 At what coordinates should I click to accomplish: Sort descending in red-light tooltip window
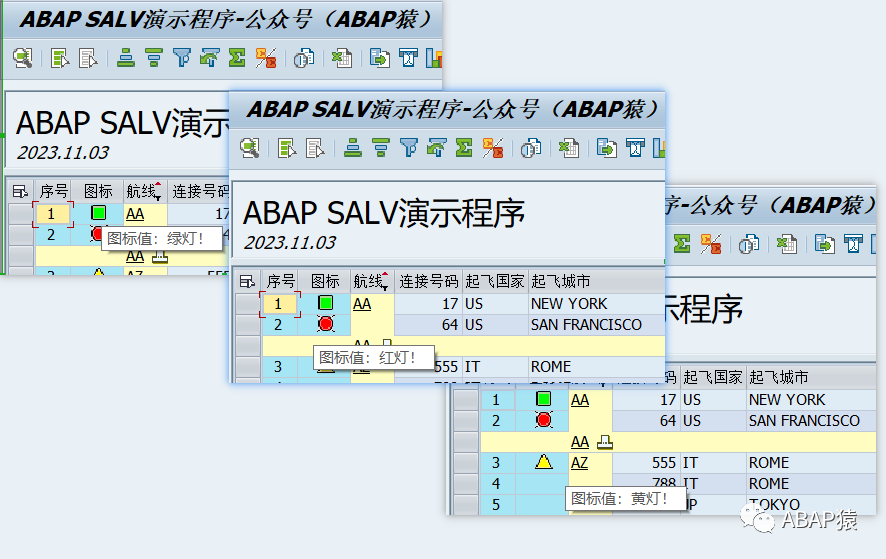click(x=380, y=148)
